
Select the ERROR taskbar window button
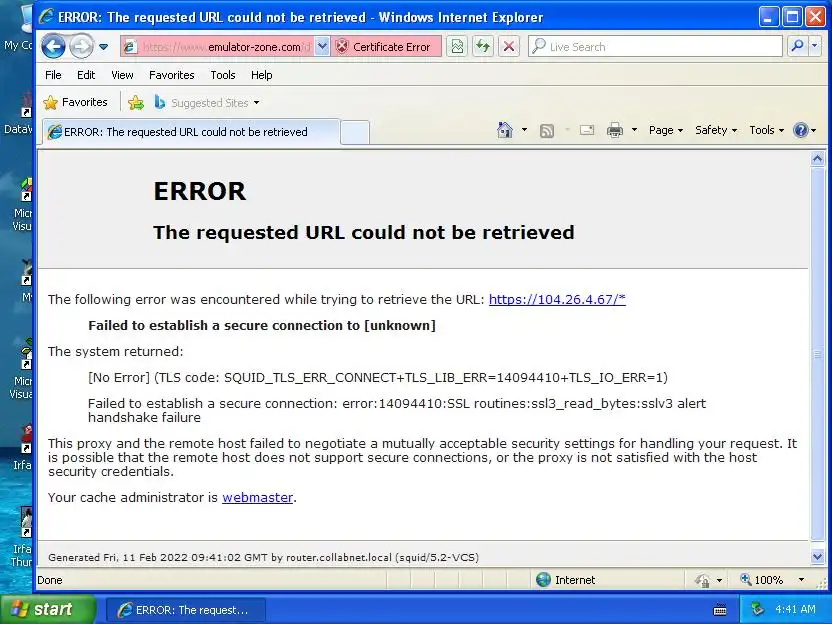click(186, 610)
